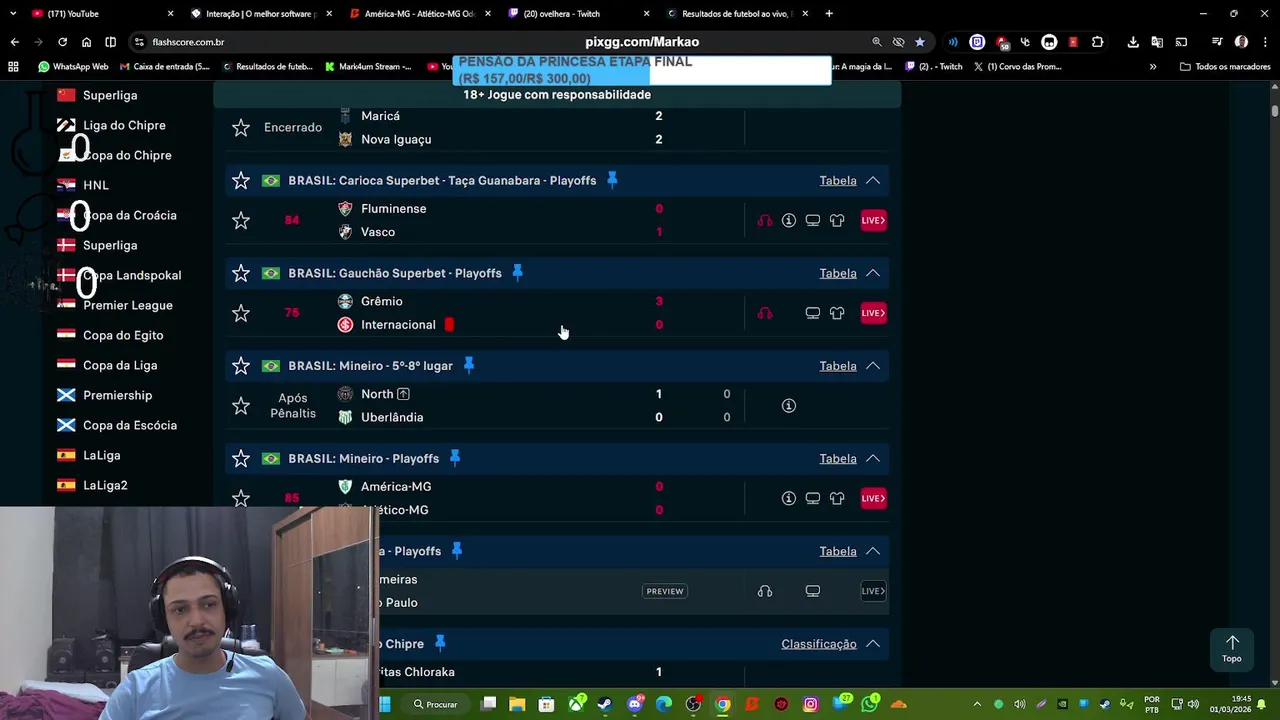The height and width of the screenshot is (720, 1280).
Task: Open Tabela link for Carioca Taça Guanabara
Action: (x=838, y=181)
